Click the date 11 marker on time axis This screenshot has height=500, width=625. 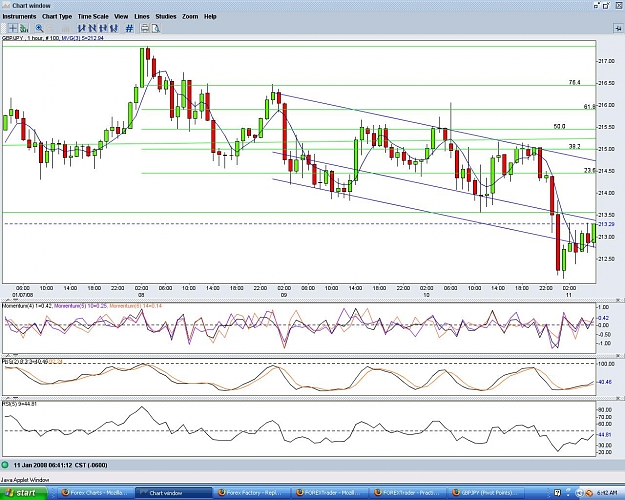click(x=569, y=295)
